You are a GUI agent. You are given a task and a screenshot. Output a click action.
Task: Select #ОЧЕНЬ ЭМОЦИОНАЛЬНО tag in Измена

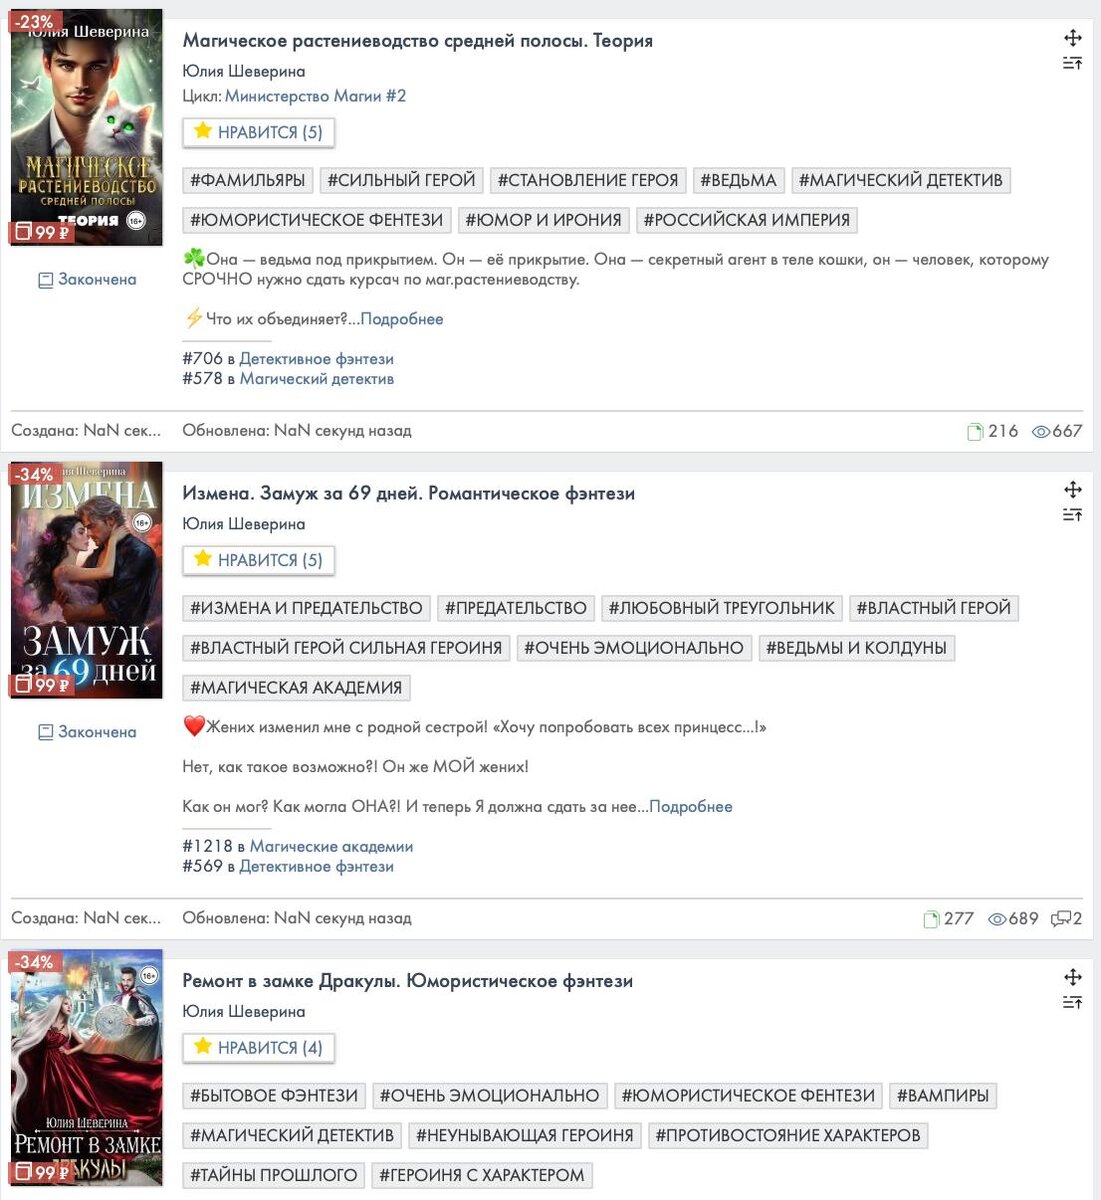634,648
